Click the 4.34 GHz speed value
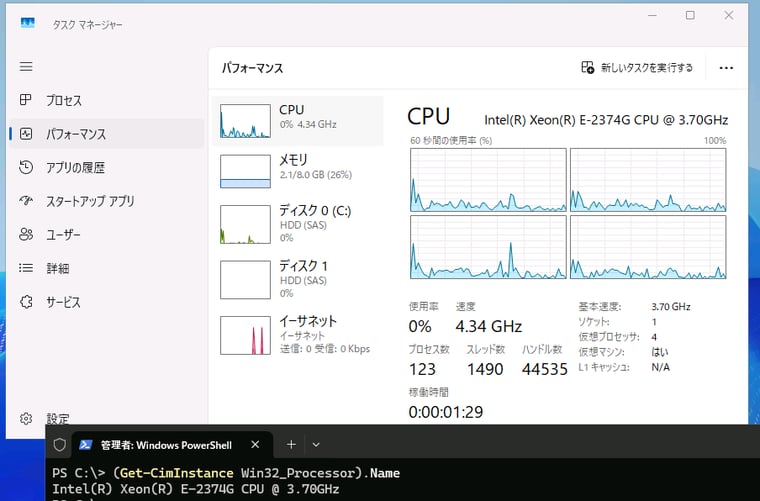Screen dimensions: 760x501 point(489,326)
